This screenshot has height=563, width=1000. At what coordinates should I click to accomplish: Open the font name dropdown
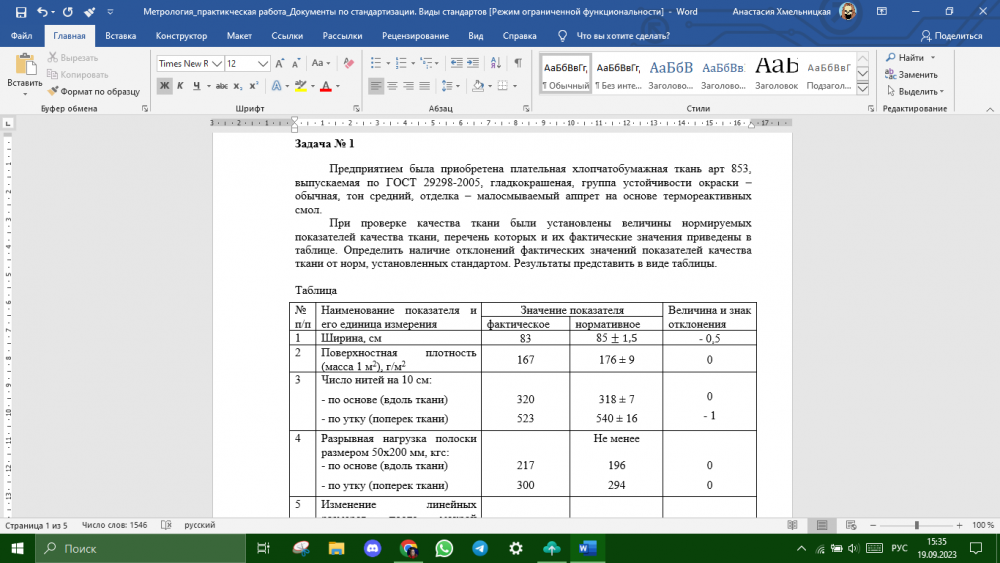[x=215, y=63]
